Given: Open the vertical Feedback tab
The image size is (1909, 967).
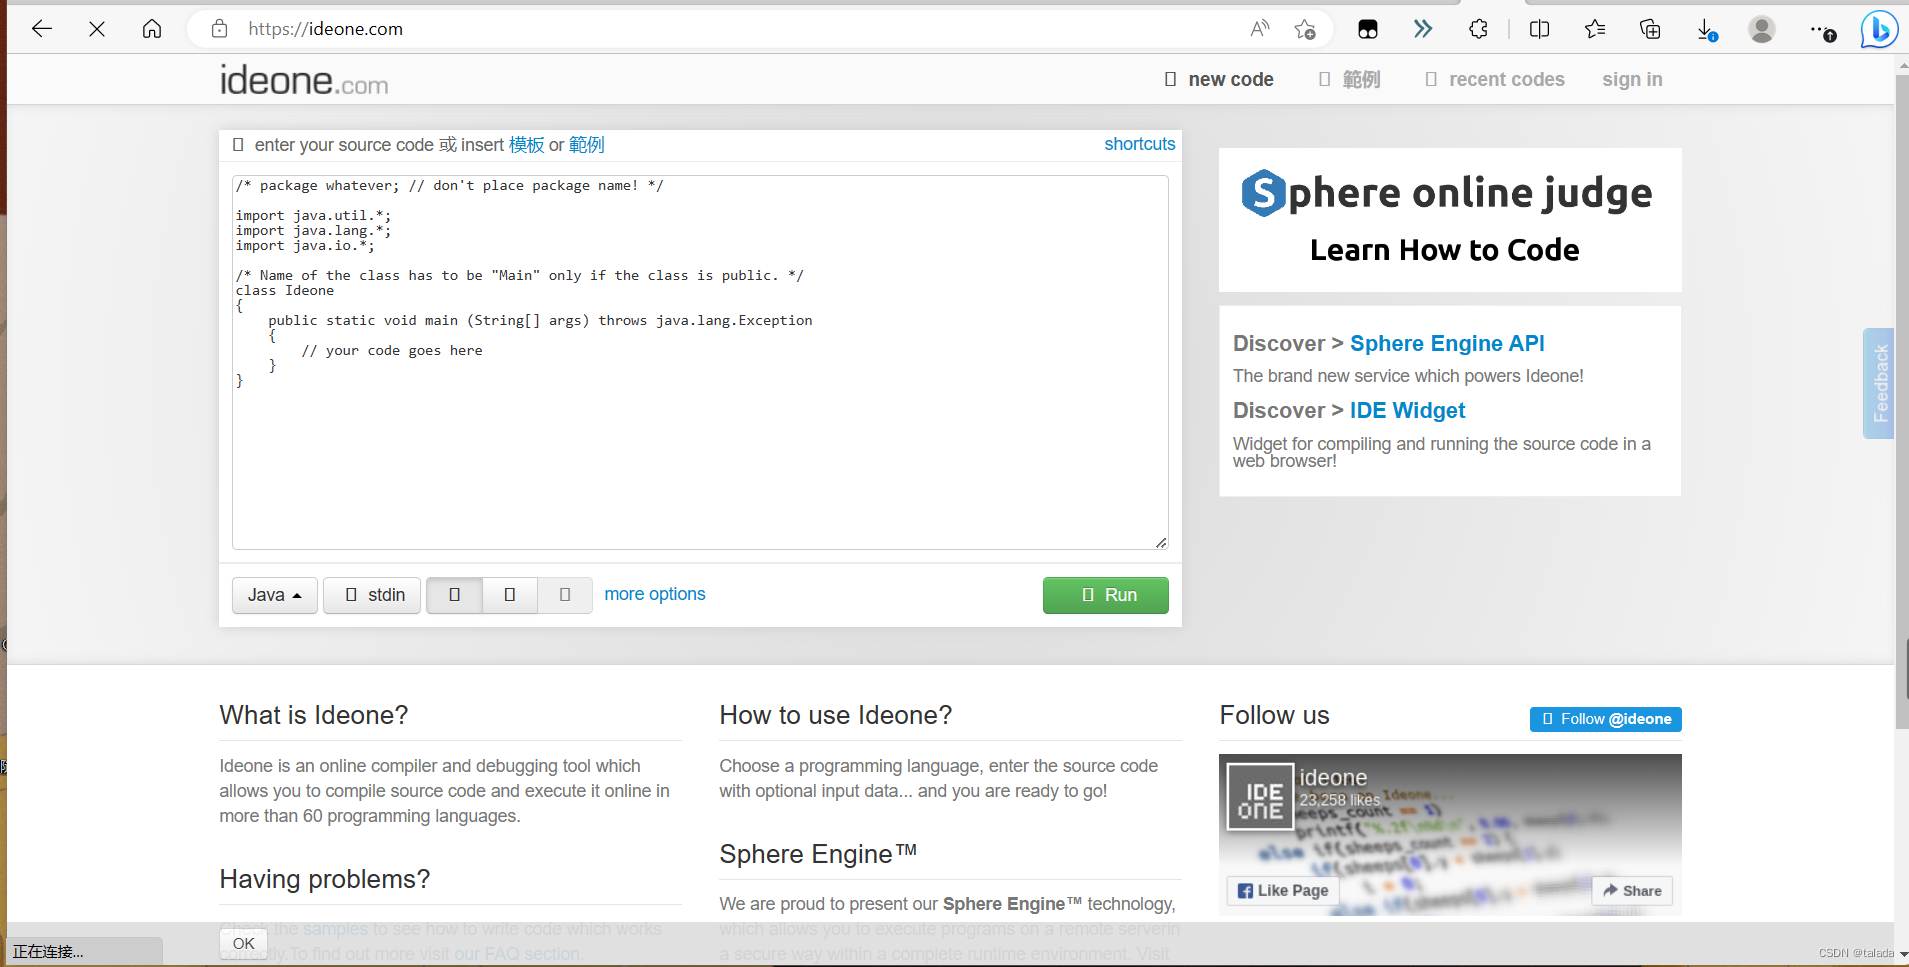Looking at the screenshot, I should pos(1879,383).
